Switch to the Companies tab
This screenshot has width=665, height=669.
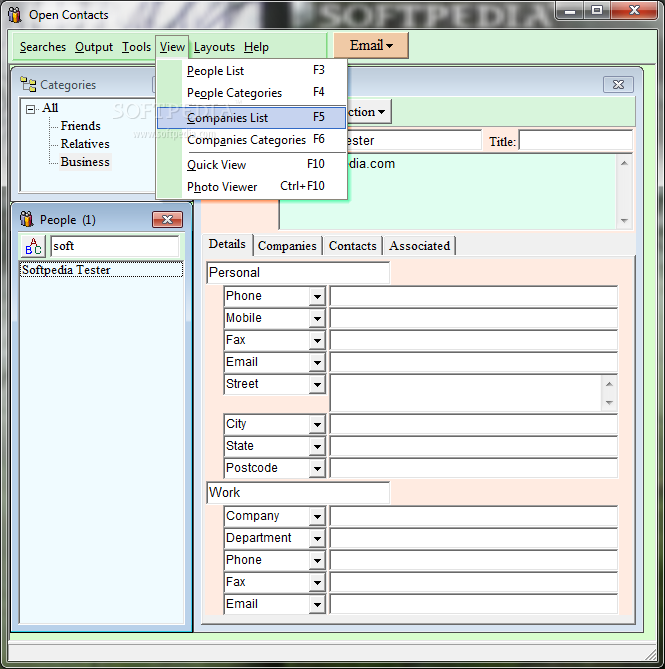coord(287,246)
